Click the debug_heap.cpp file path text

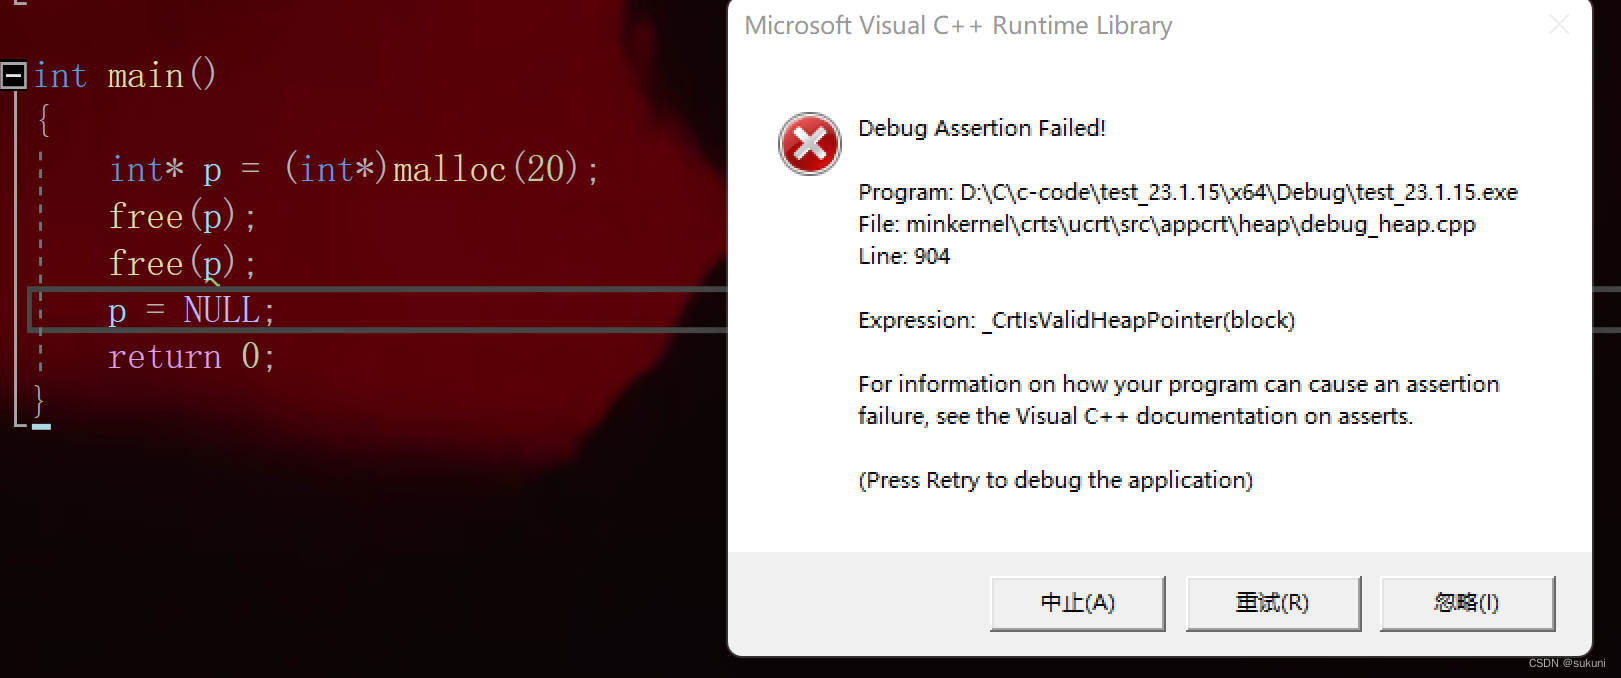pos(1166,224)
